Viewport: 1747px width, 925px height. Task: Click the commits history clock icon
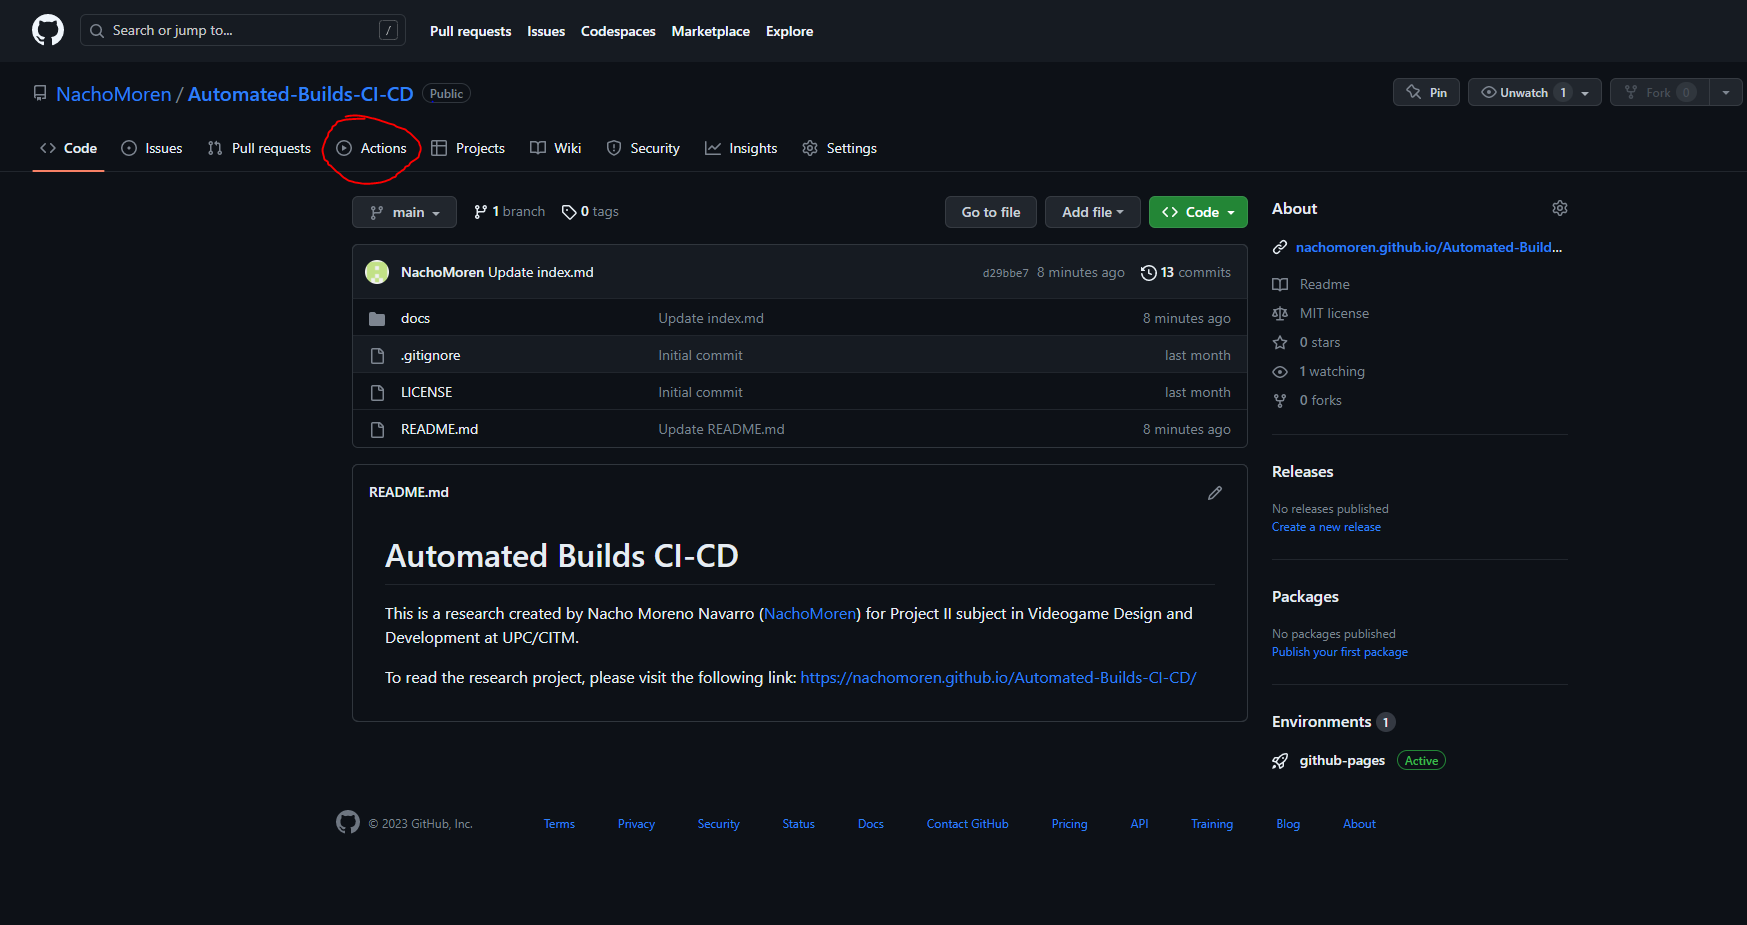(x=1149, y=273)
